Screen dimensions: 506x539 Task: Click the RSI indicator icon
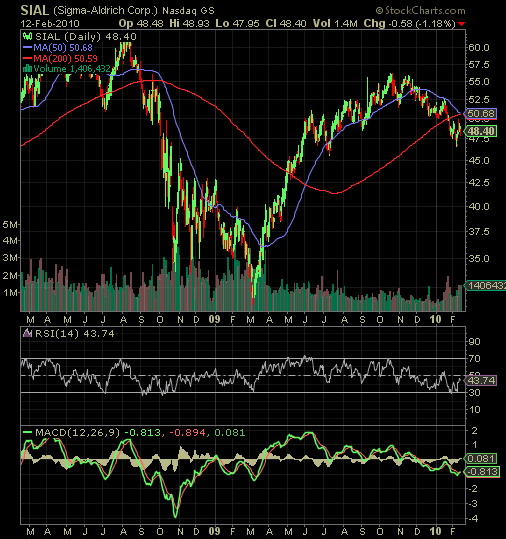27,333
